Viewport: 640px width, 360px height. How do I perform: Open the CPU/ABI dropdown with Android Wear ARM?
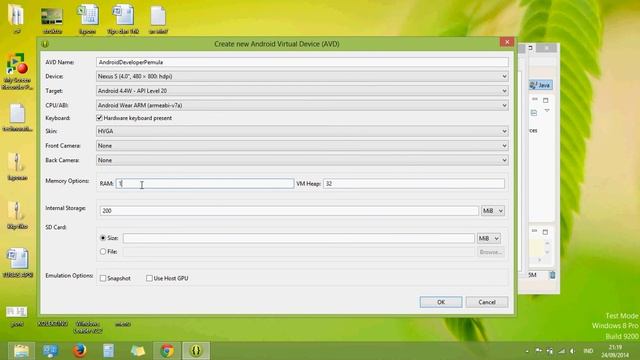(x=302, y=105)
